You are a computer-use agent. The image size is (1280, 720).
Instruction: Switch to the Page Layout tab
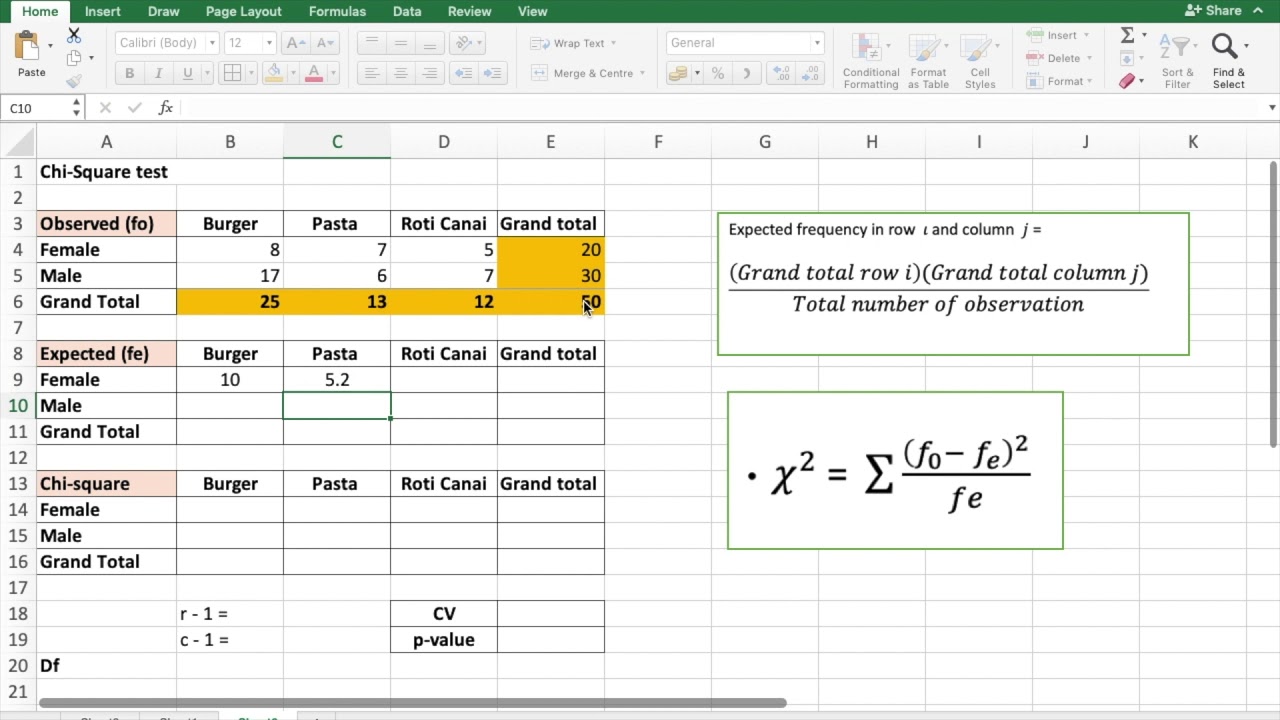(x=242, y=11)
